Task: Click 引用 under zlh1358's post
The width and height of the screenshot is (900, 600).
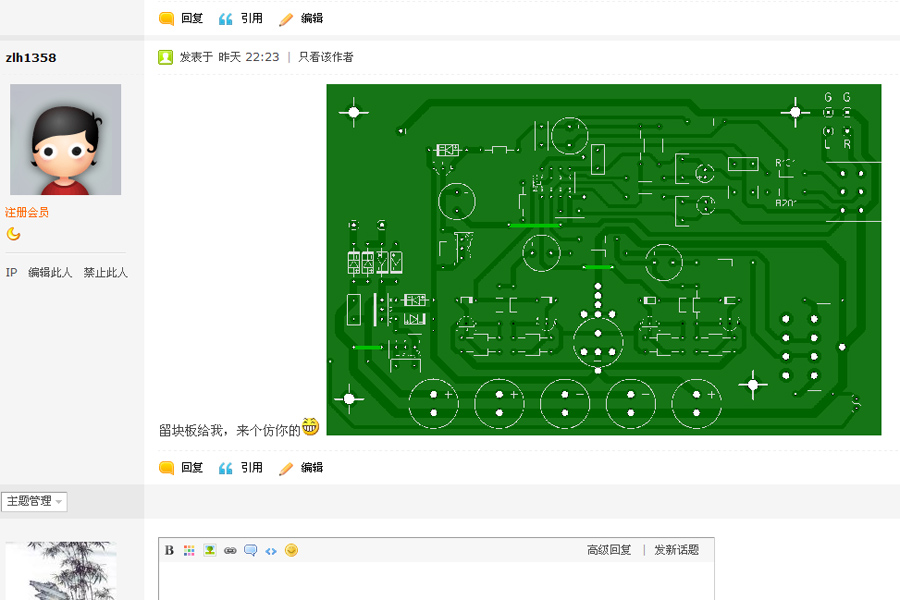Action: point(251,467)
